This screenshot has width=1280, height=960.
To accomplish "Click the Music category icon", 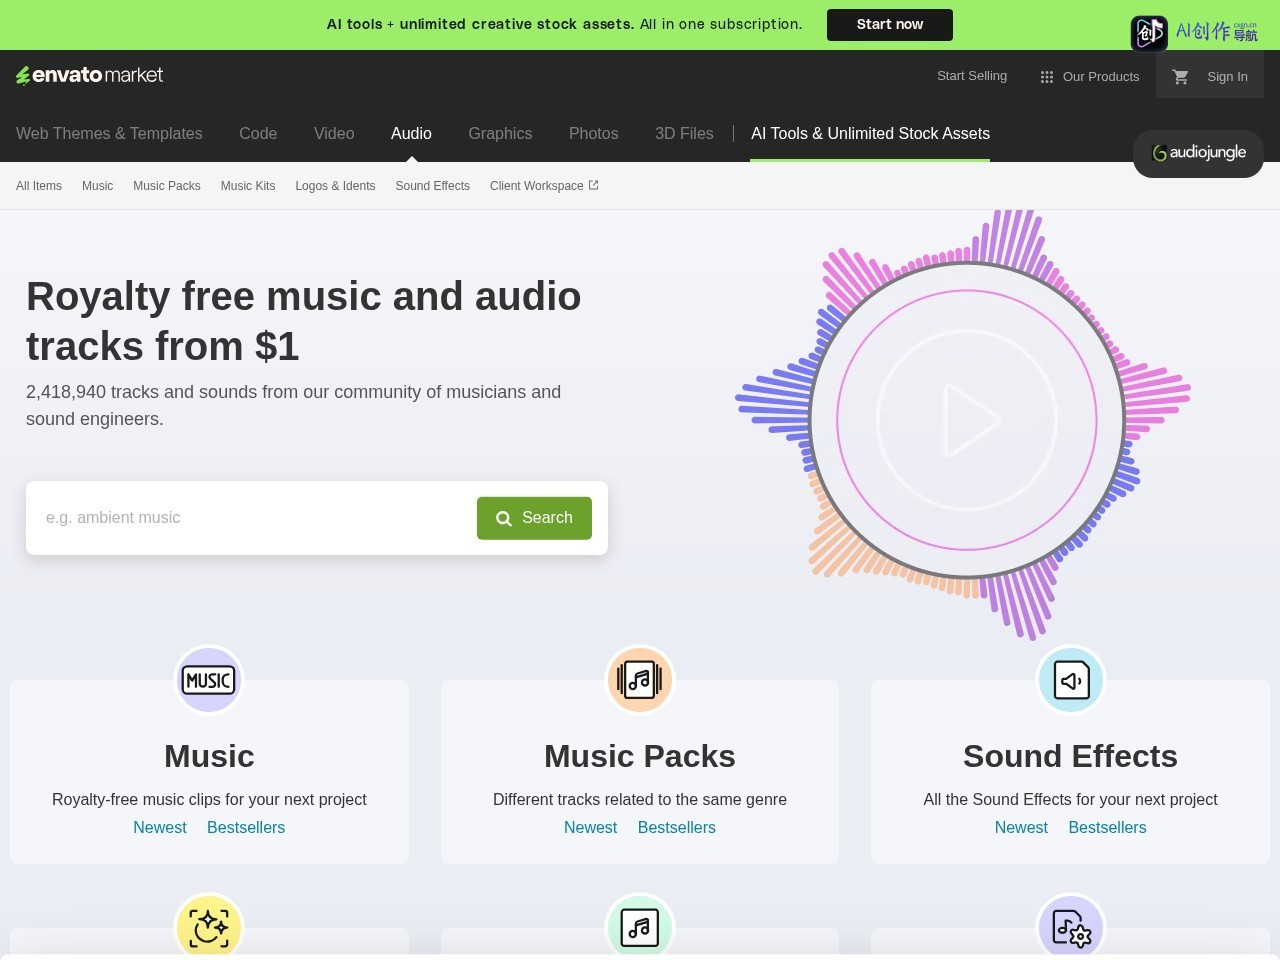I will [x=209, y=680].
